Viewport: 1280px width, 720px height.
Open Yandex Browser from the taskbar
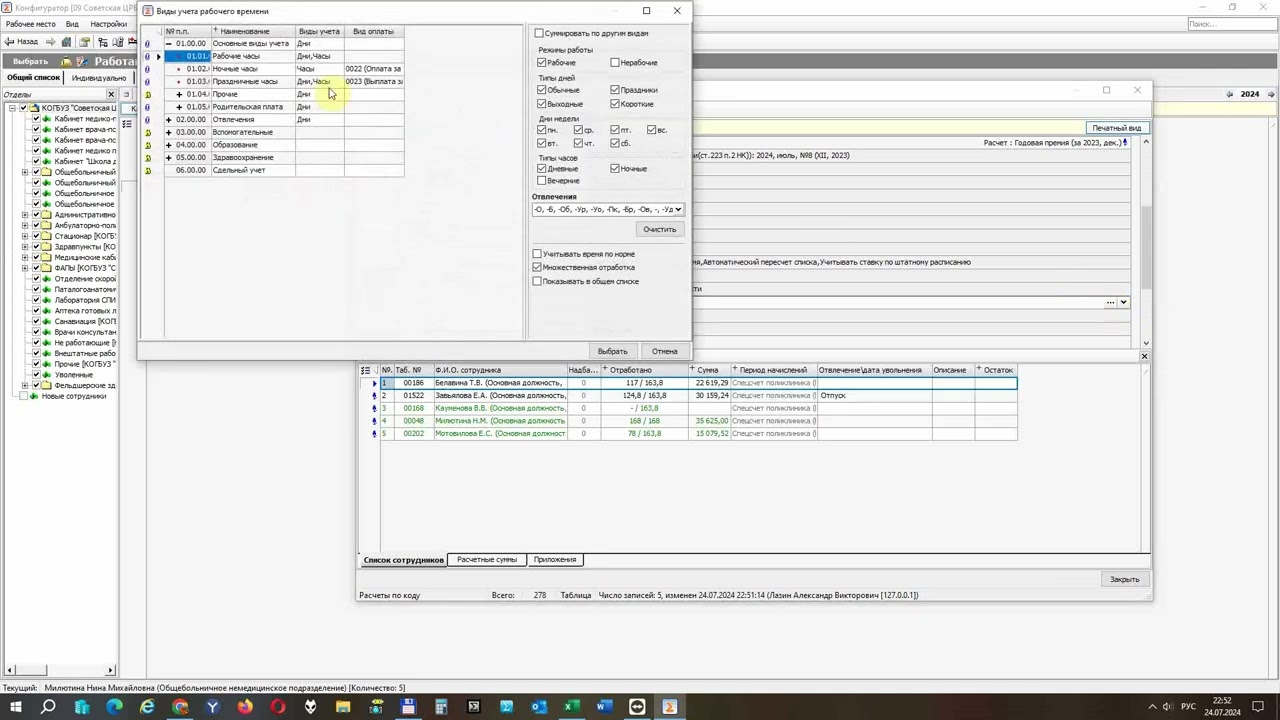tap(213, 707)
